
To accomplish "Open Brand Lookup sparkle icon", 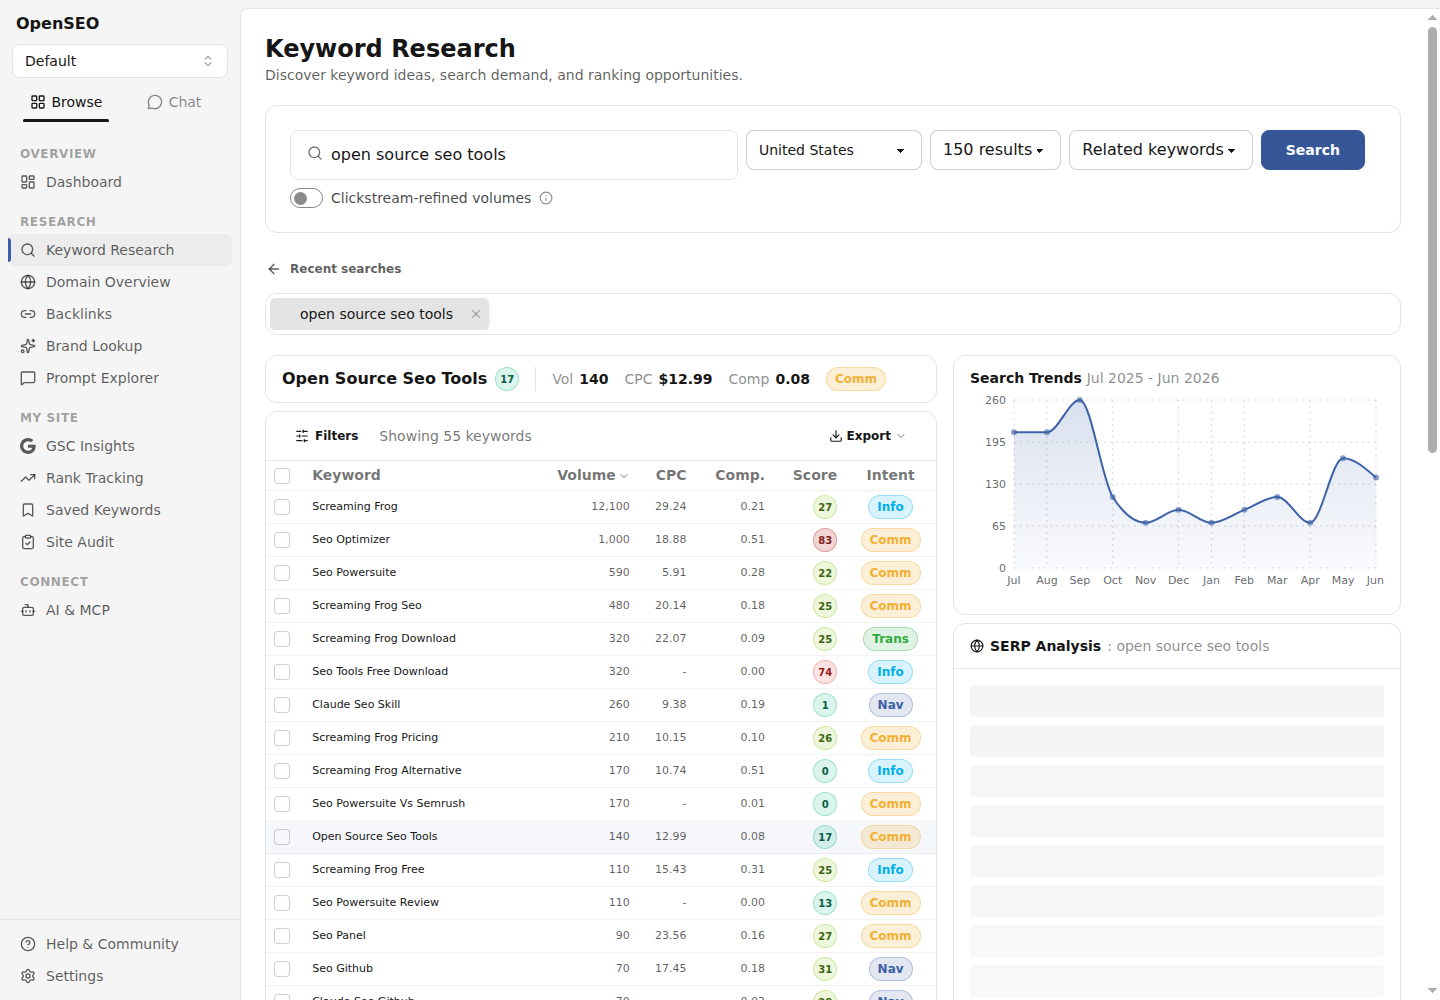I will click(x=28, y=346).
